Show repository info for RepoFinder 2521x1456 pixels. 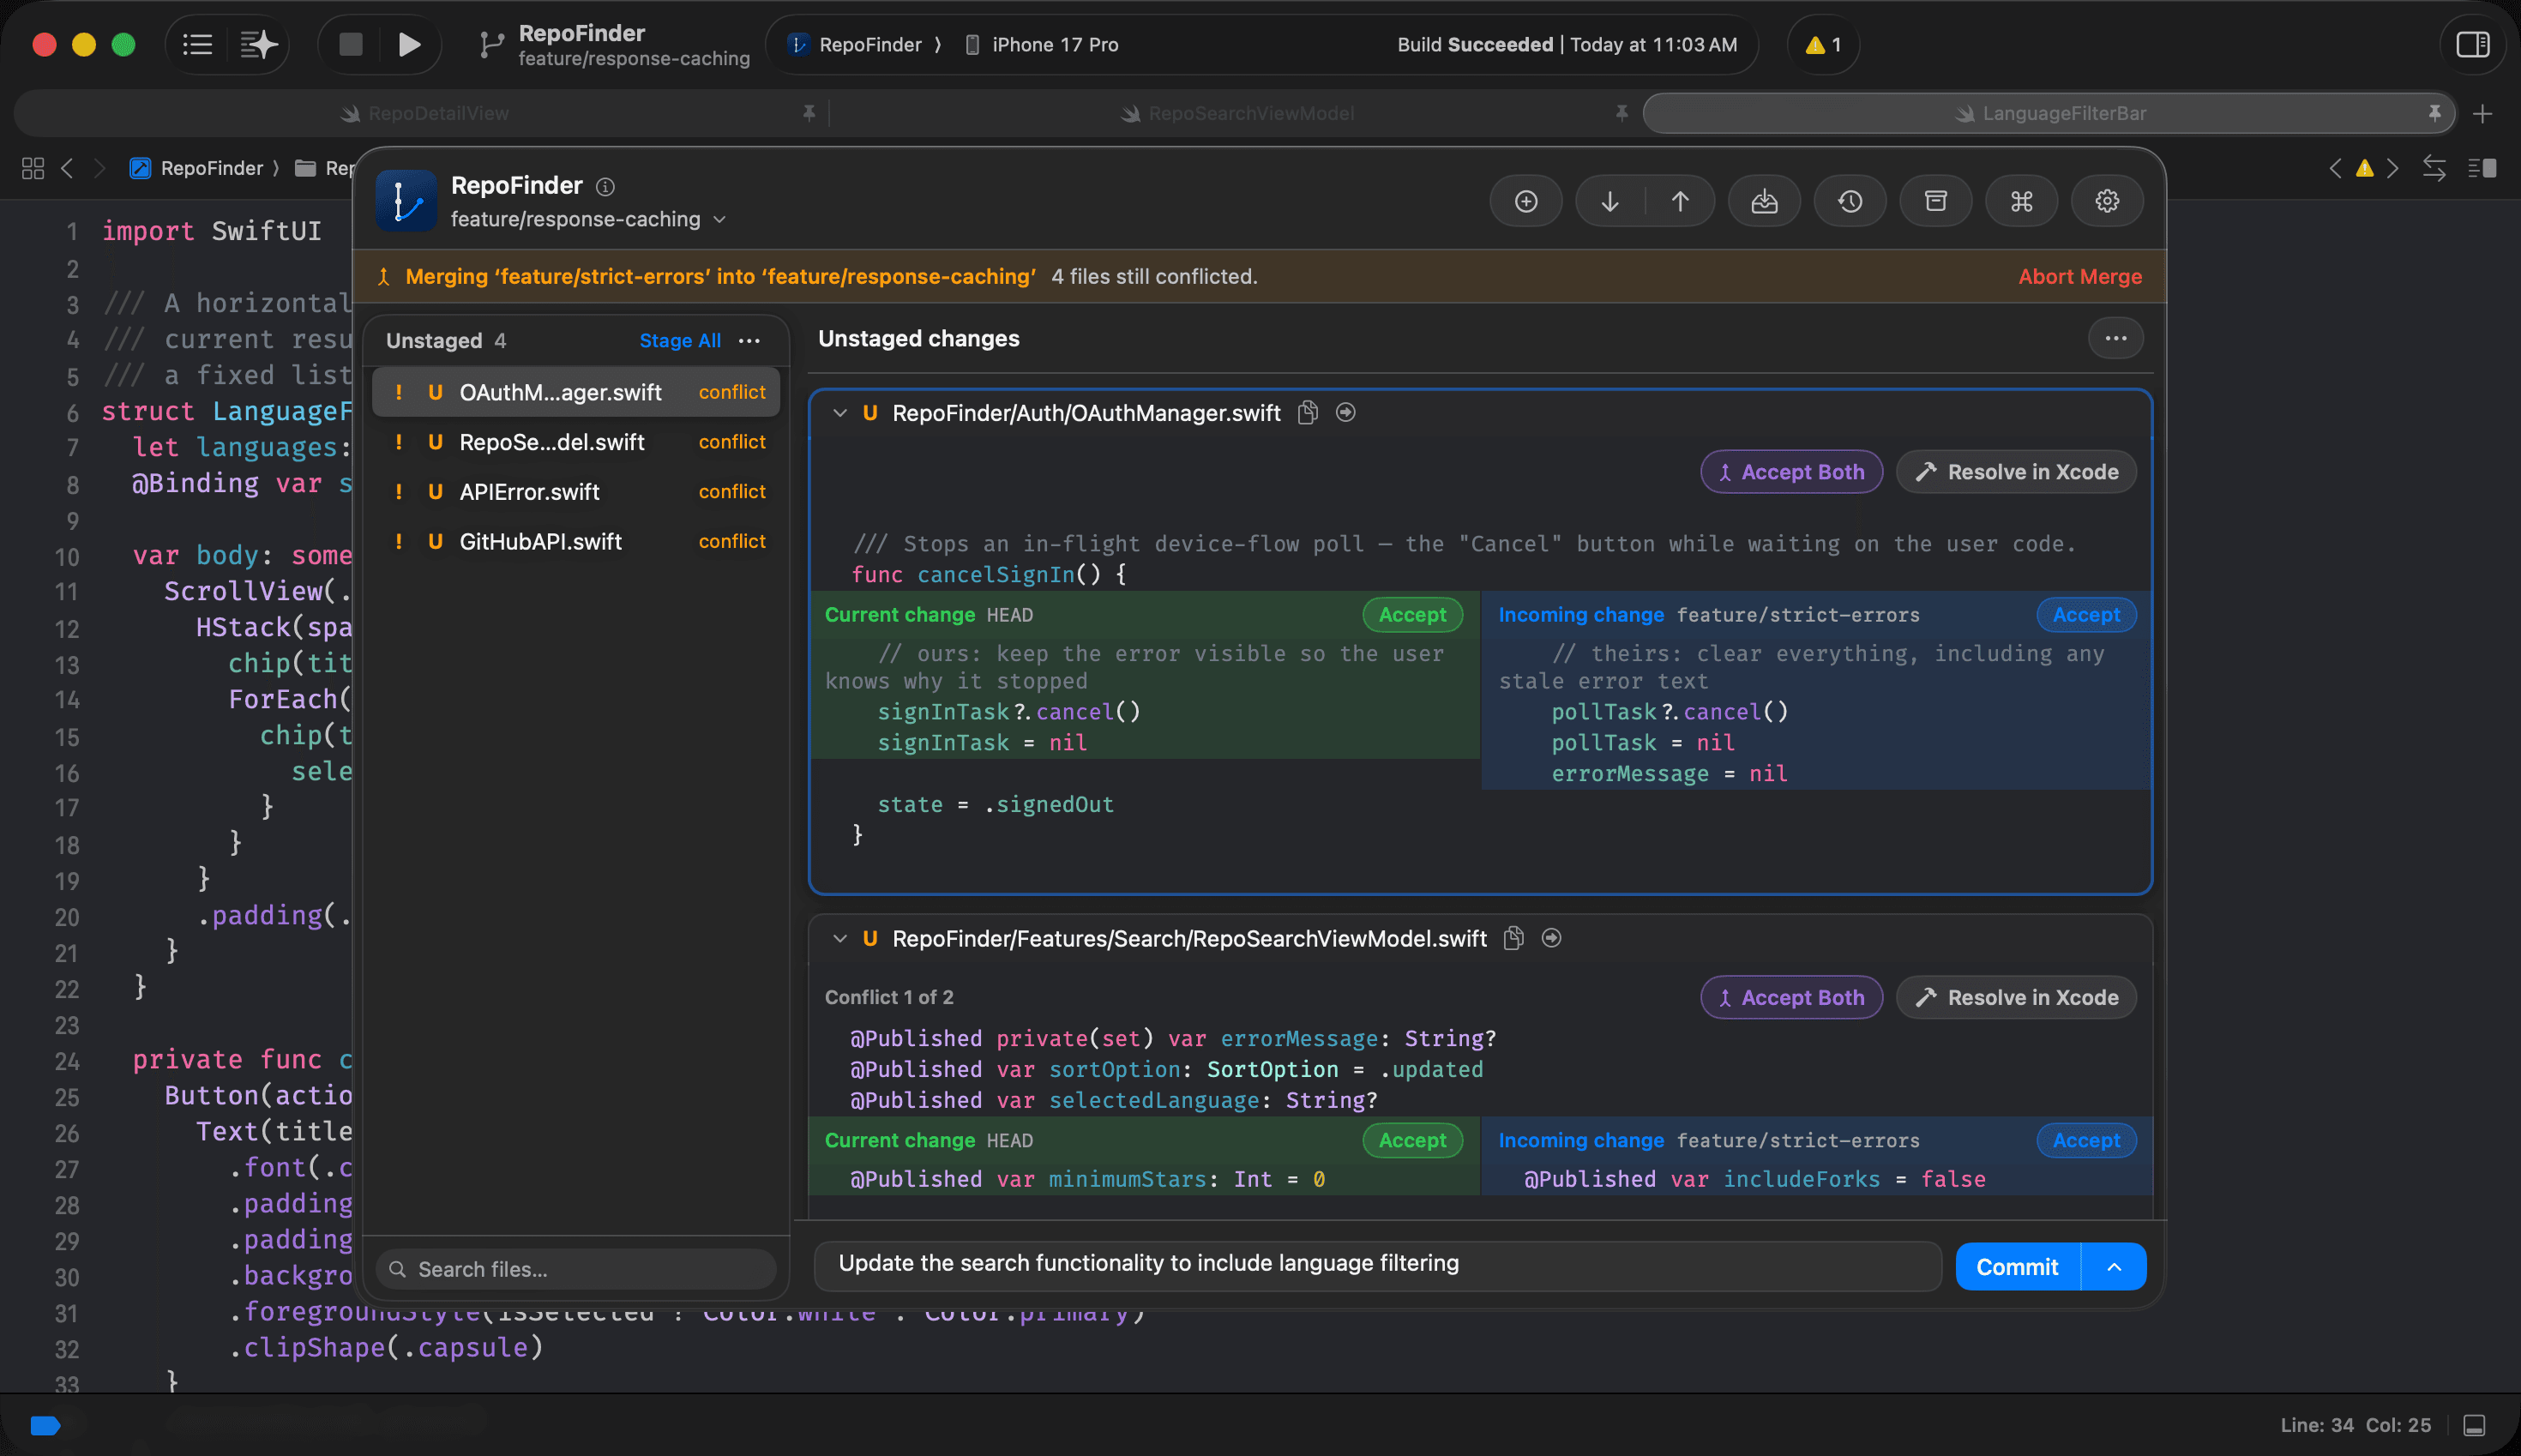(x=605, y=186)
